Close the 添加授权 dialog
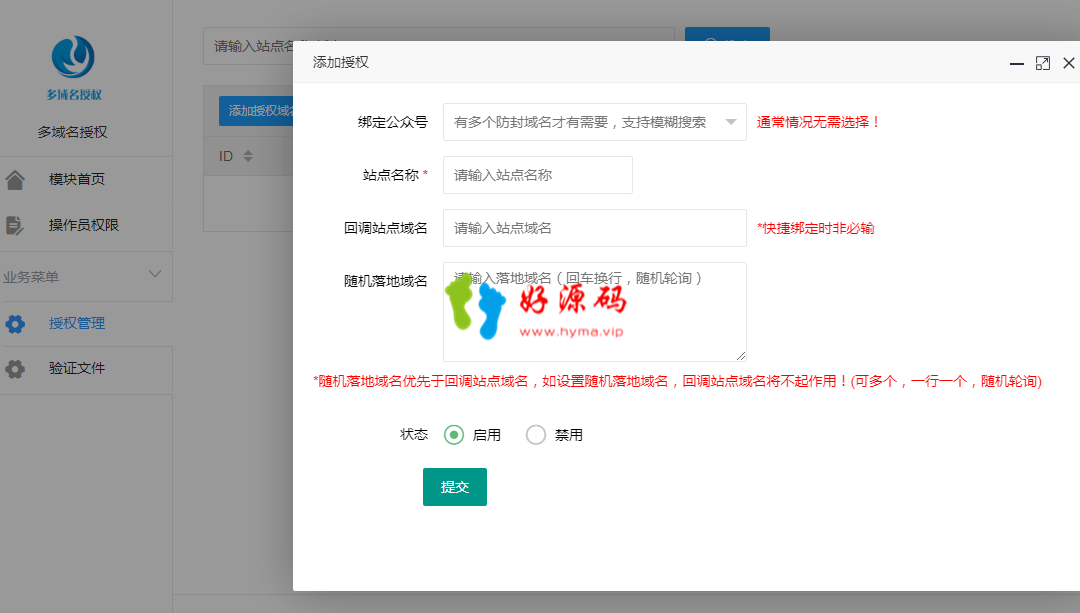This screenshot has height=613, width=1080. [x=1069, y=63]
